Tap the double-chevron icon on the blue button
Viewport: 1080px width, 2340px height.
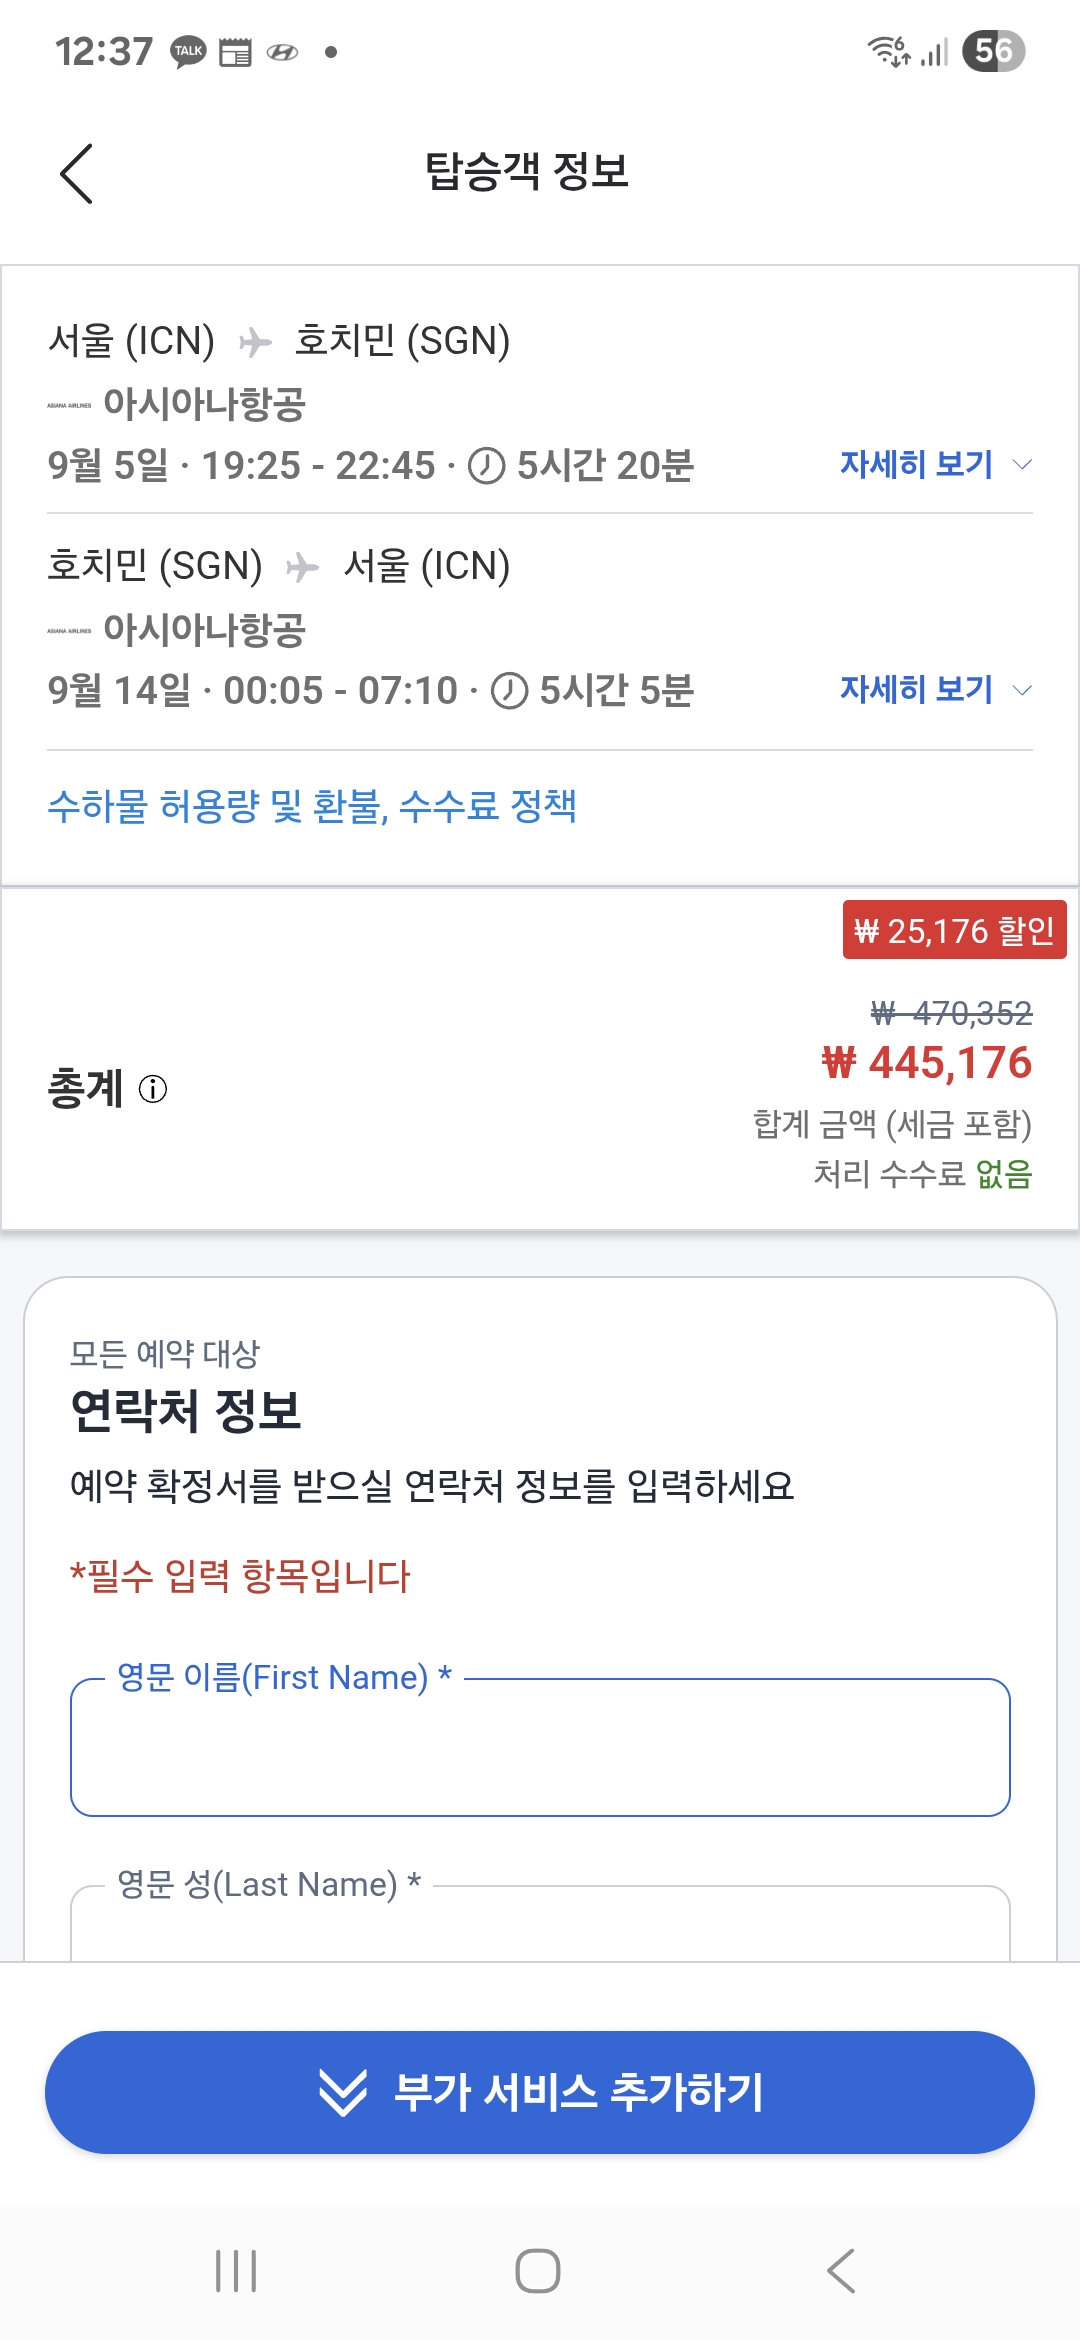tap(342, 2092)
